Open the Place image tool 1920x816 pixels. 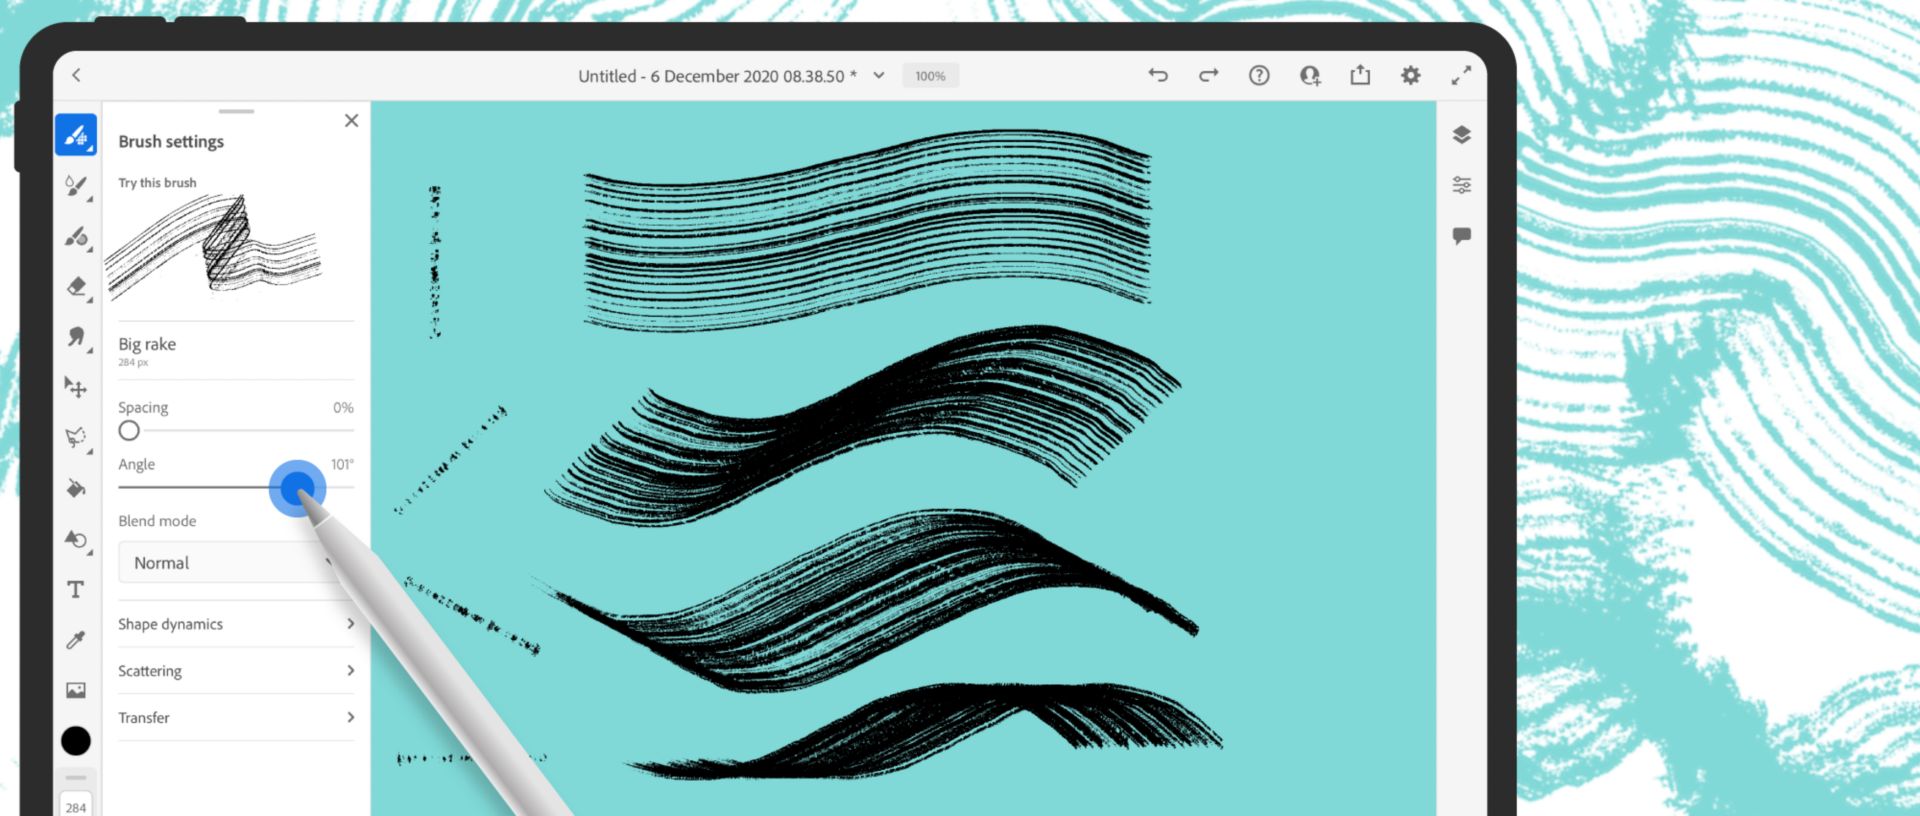76,690
